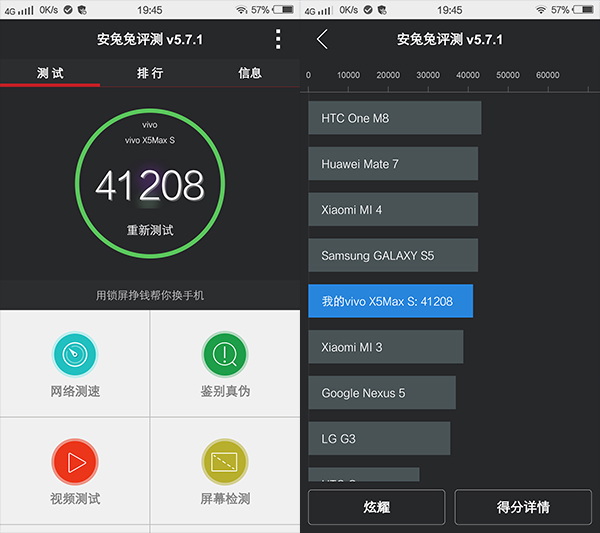Tap the right screen's 19:45 clock

pyautogui.click(x=450, y=10)
